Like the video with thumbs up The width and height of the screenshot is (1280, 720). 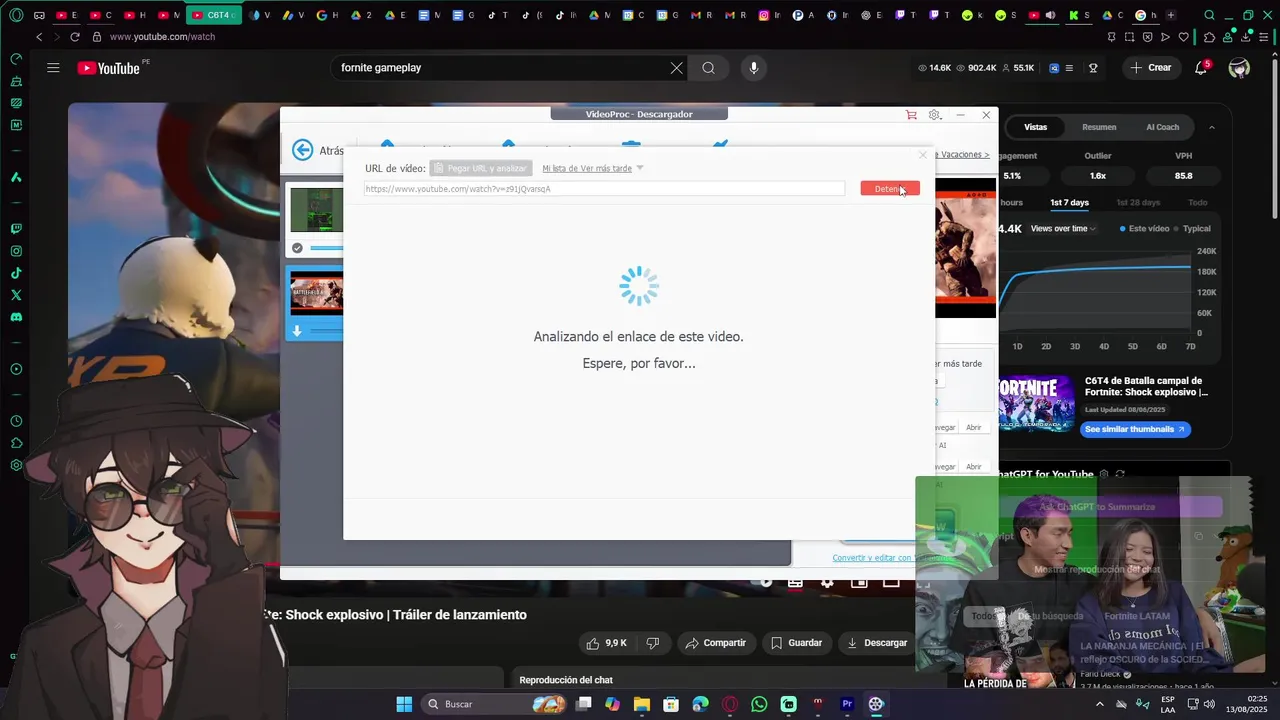click(x=607, y=643)
